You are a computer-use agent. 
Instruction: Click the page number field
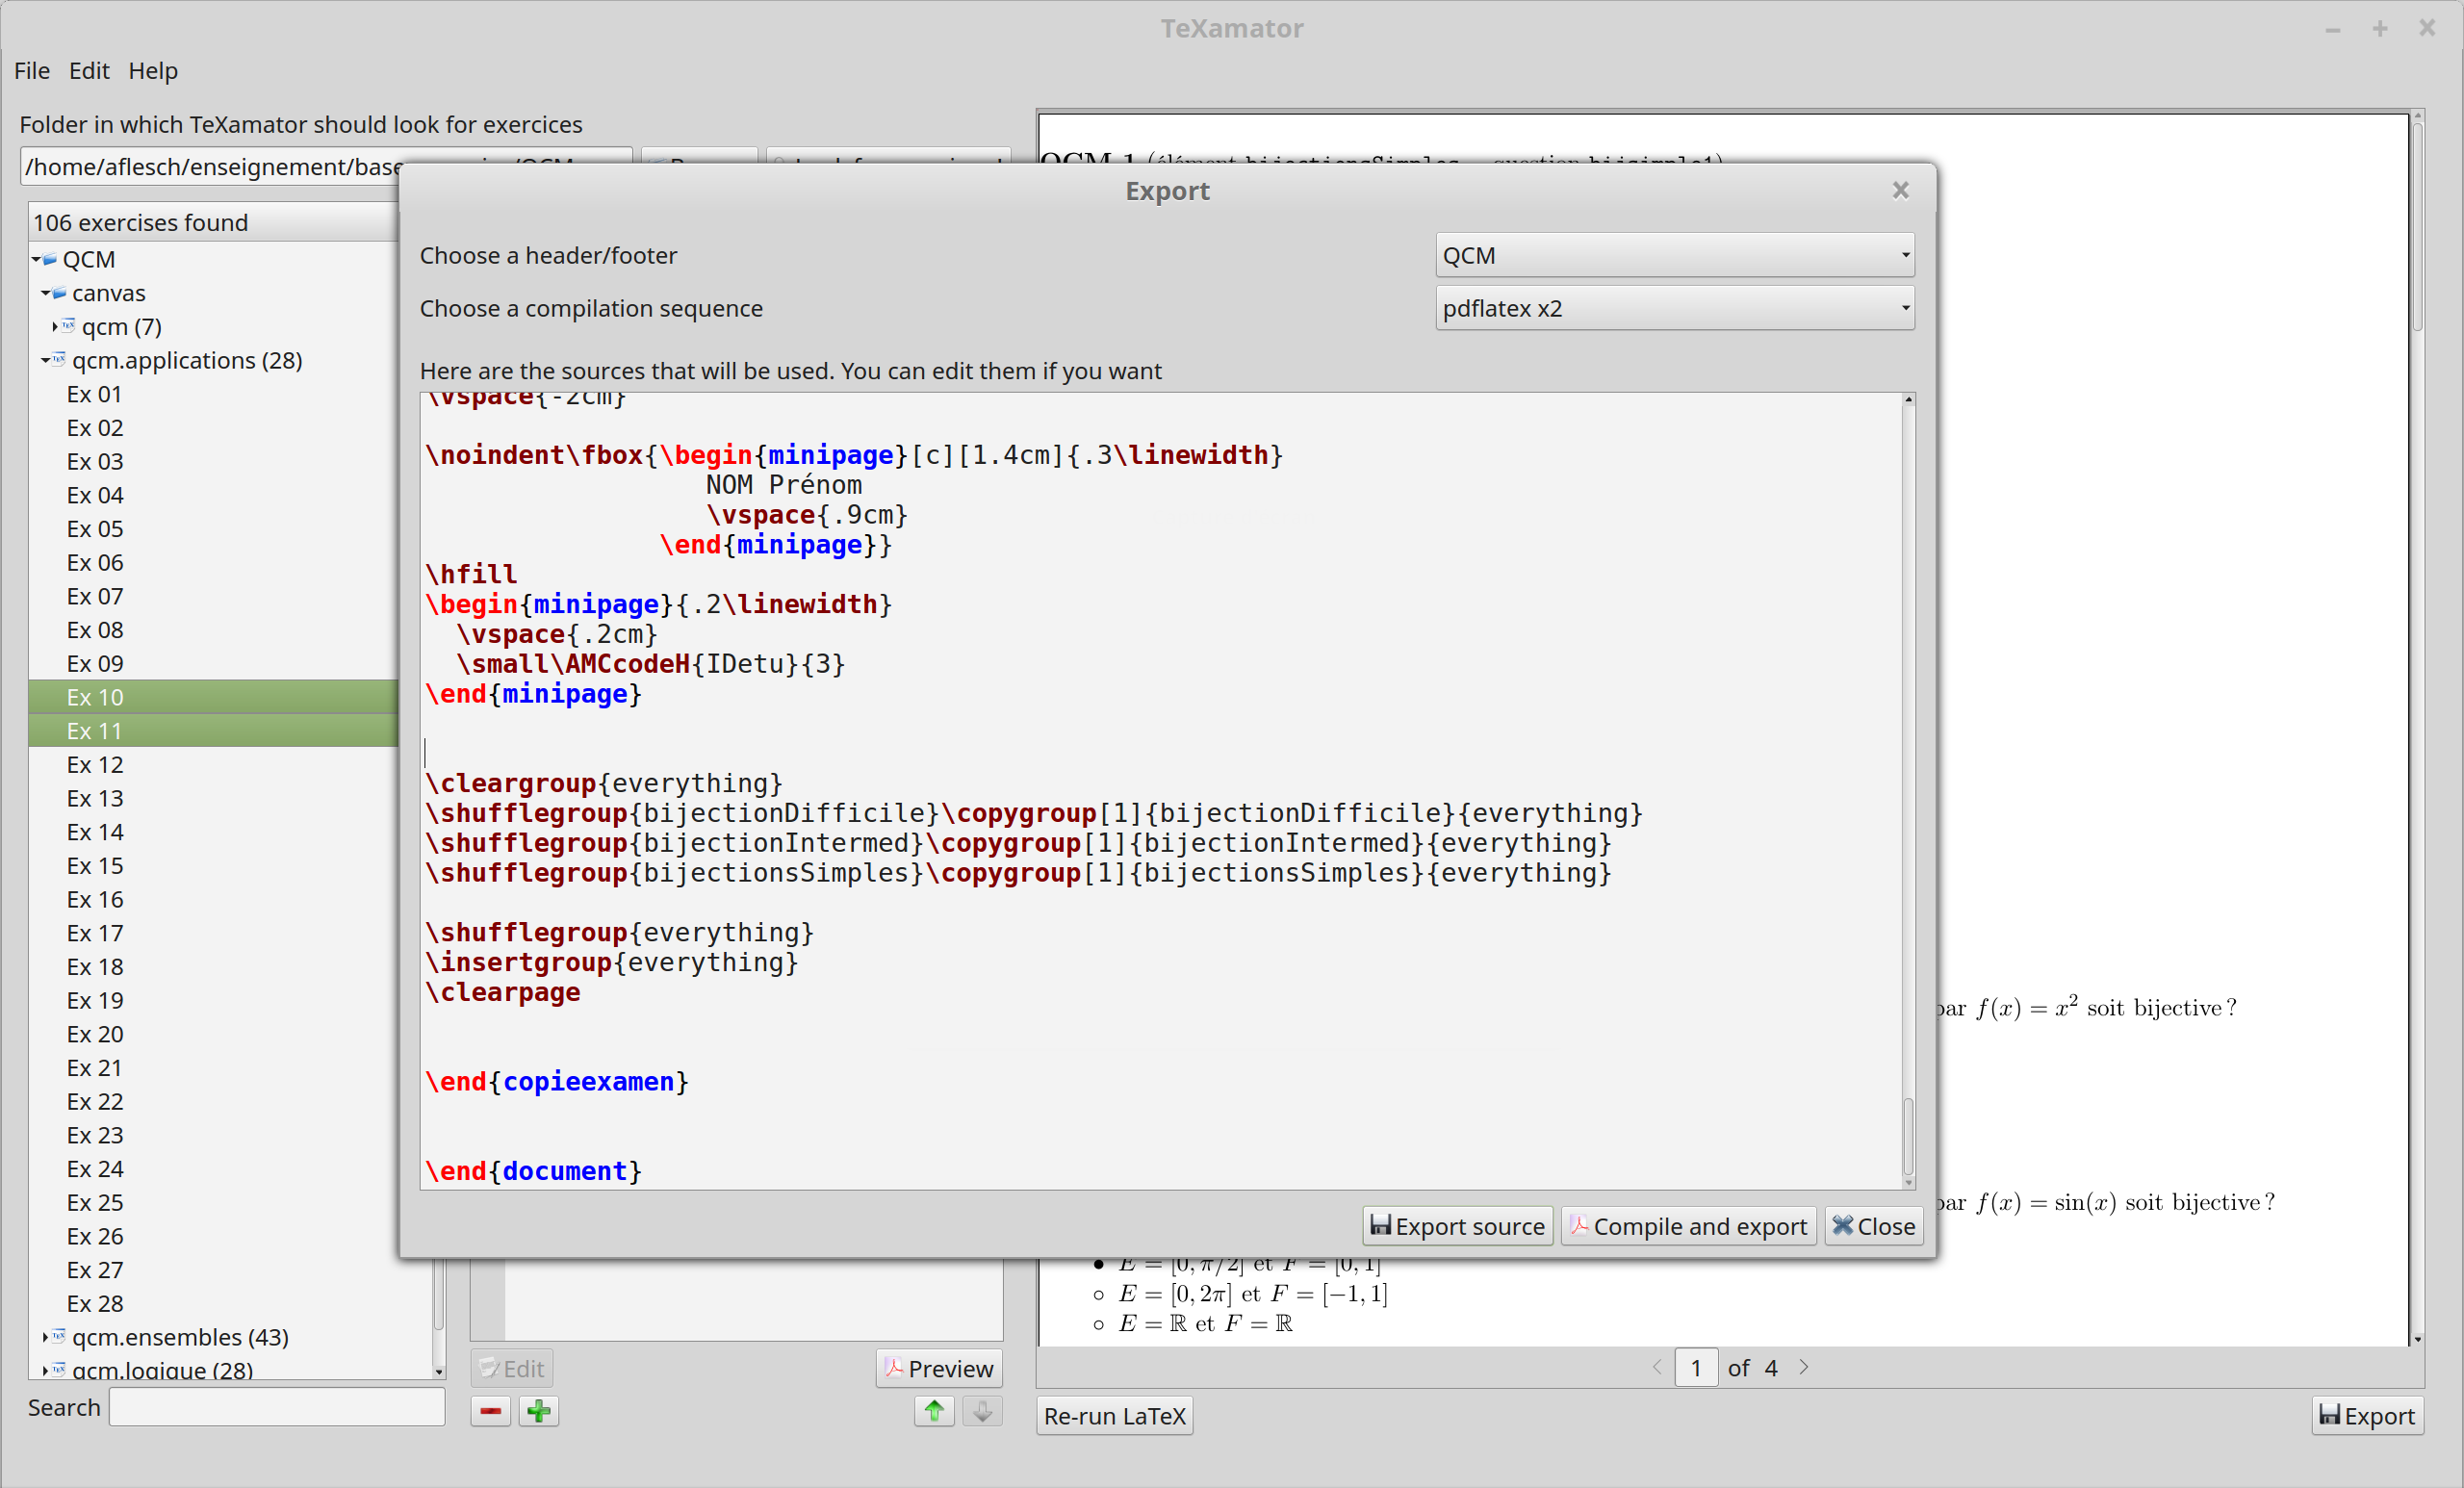point(1696,1367)
